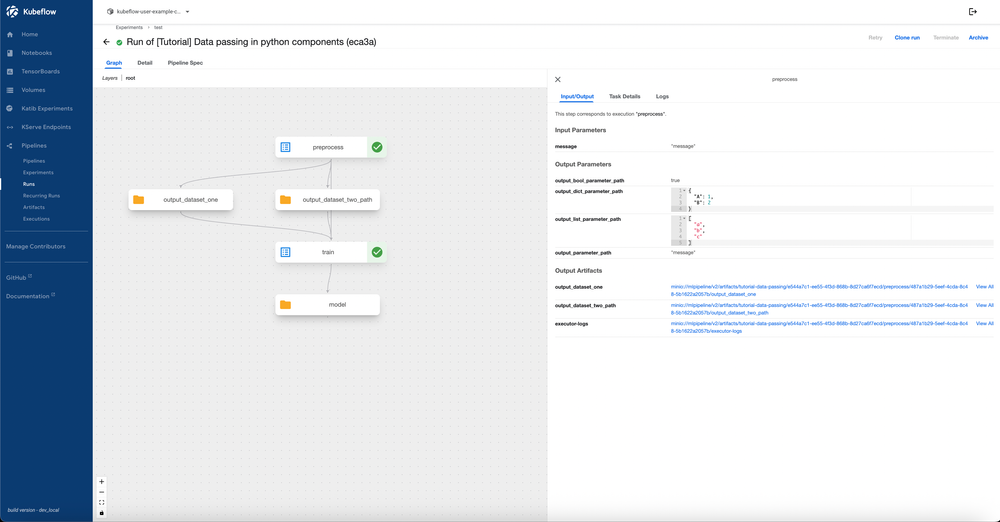Zoom out on the graph canvas

pyautogui.click(x=101, y=492)
